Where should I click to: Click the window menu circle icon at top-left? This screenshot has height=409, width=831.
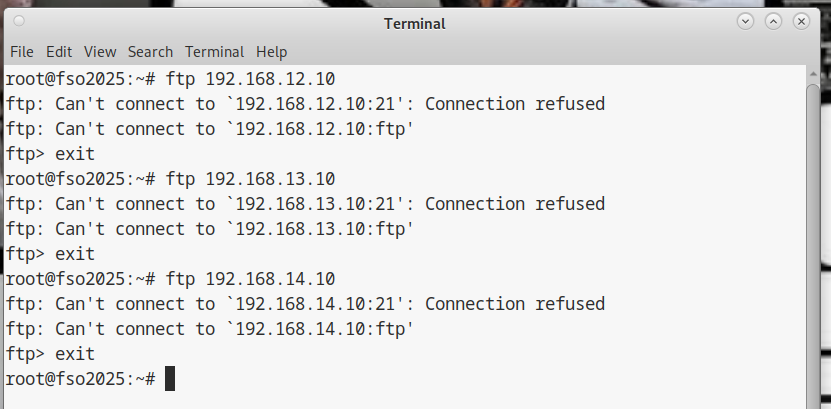tap(20, 21)
